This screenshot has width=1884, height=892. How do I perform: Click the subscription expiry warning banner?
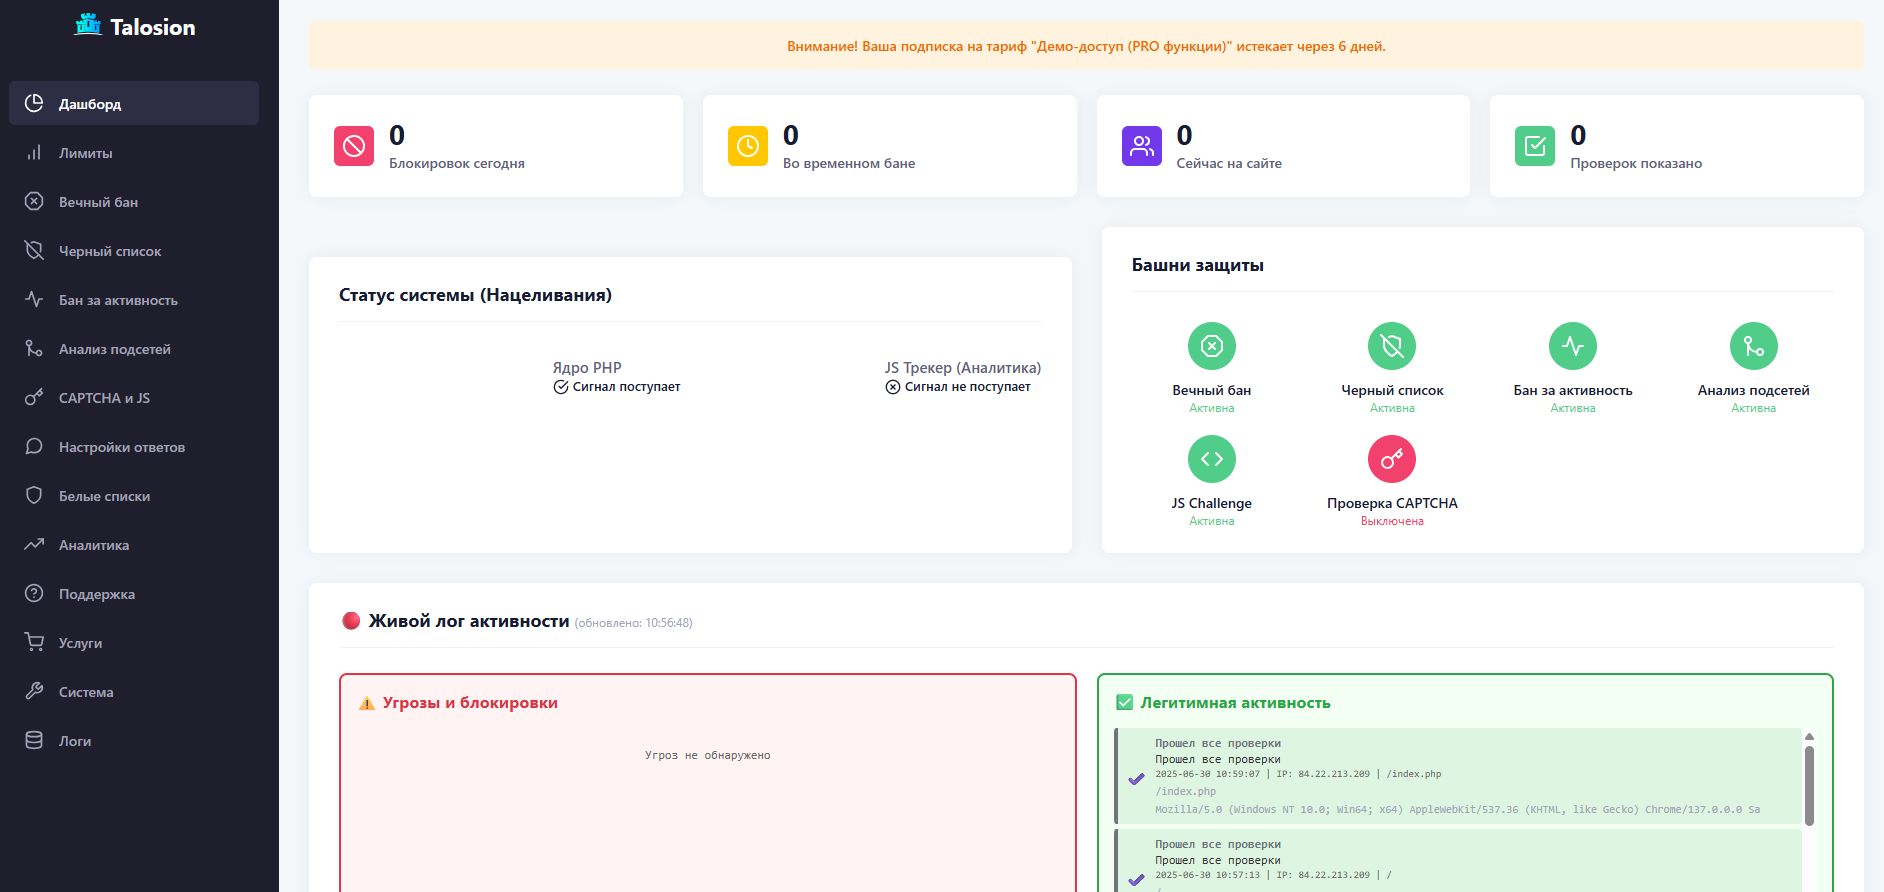(1086, 46)
